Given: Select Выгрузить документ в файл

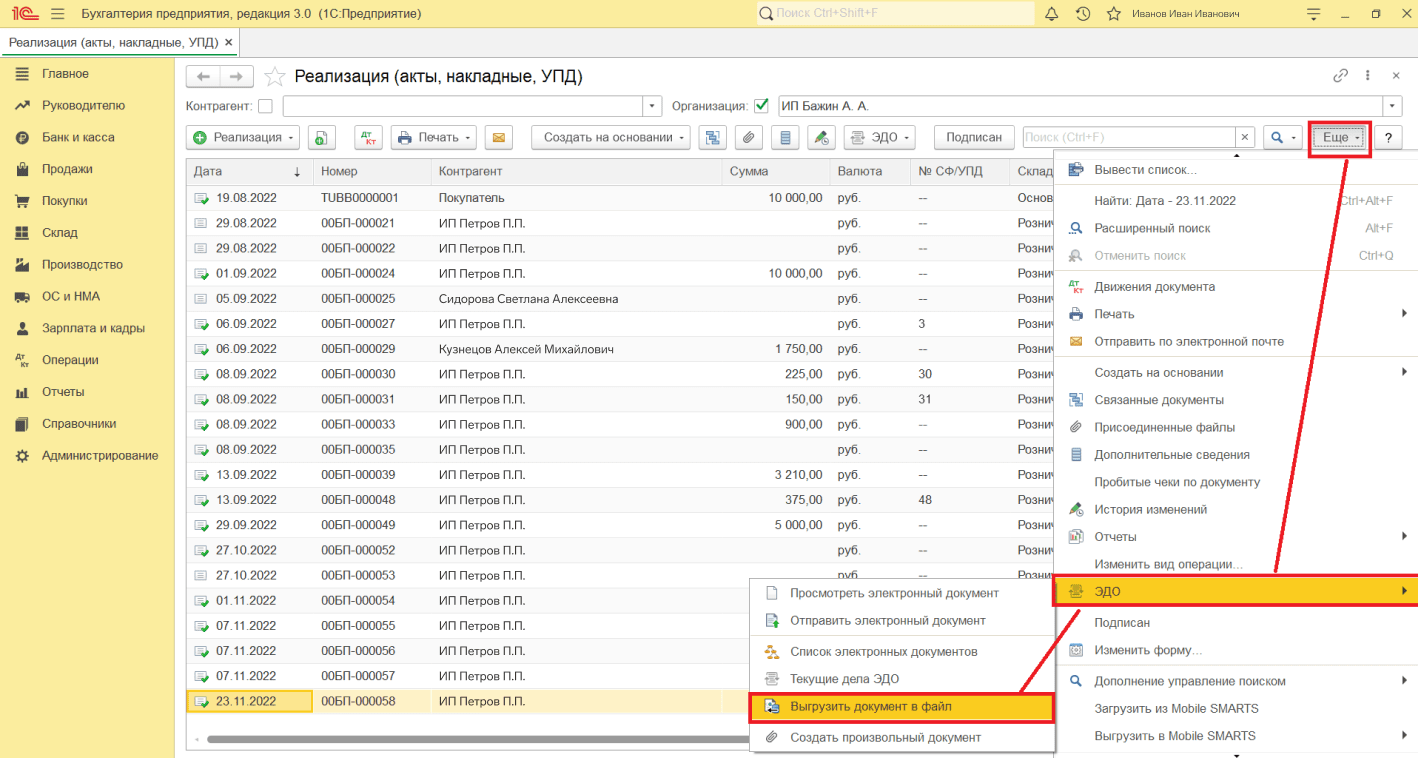Looking at the screenshot, I should tap(870, 706).
